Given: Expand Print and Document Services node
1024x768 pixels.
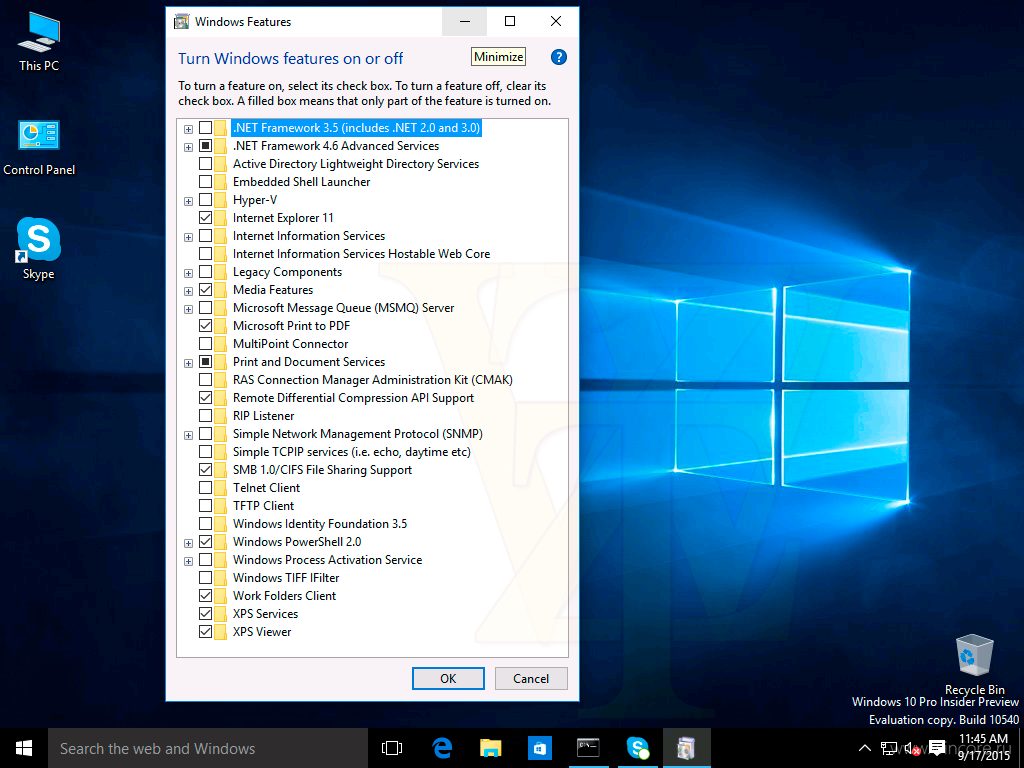Looking at the screenshot, I should (188, 363).
